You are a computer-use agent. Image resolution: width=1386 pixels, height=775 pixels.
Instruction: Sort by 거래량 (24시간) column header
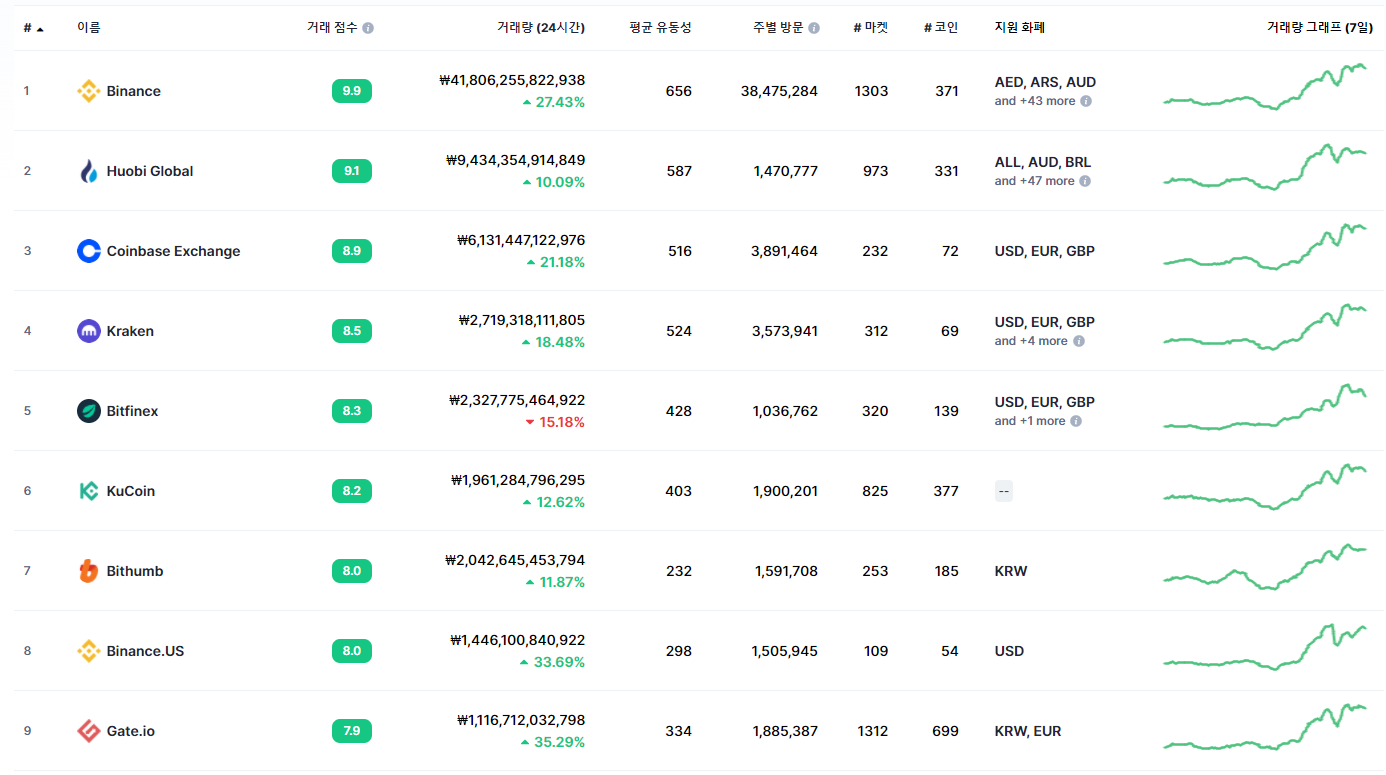click(x=541, y=28)
